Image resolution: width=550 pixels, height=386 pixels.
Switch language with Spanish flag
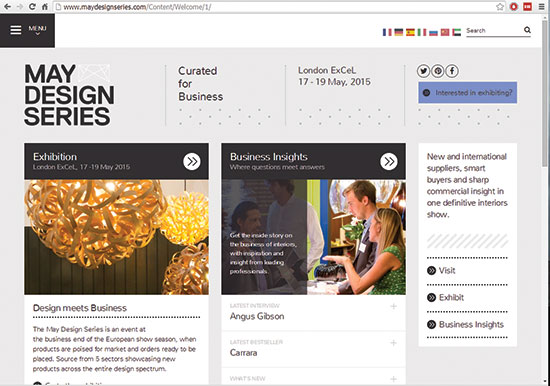410,32
